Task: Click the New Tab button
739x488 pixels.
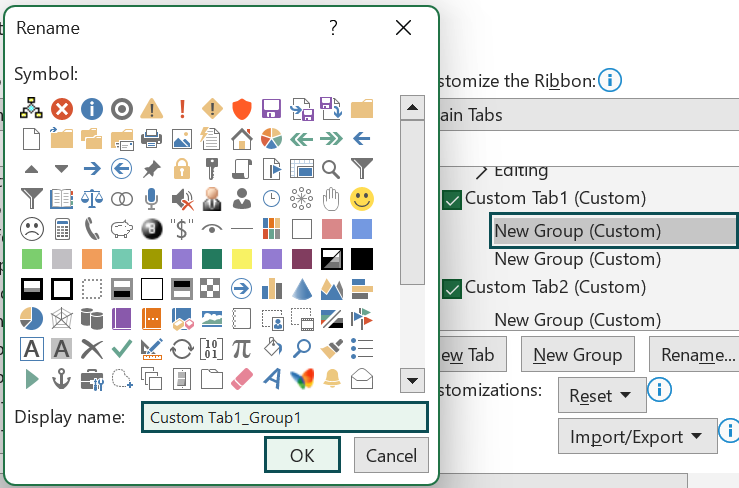Action: point(471,355)
